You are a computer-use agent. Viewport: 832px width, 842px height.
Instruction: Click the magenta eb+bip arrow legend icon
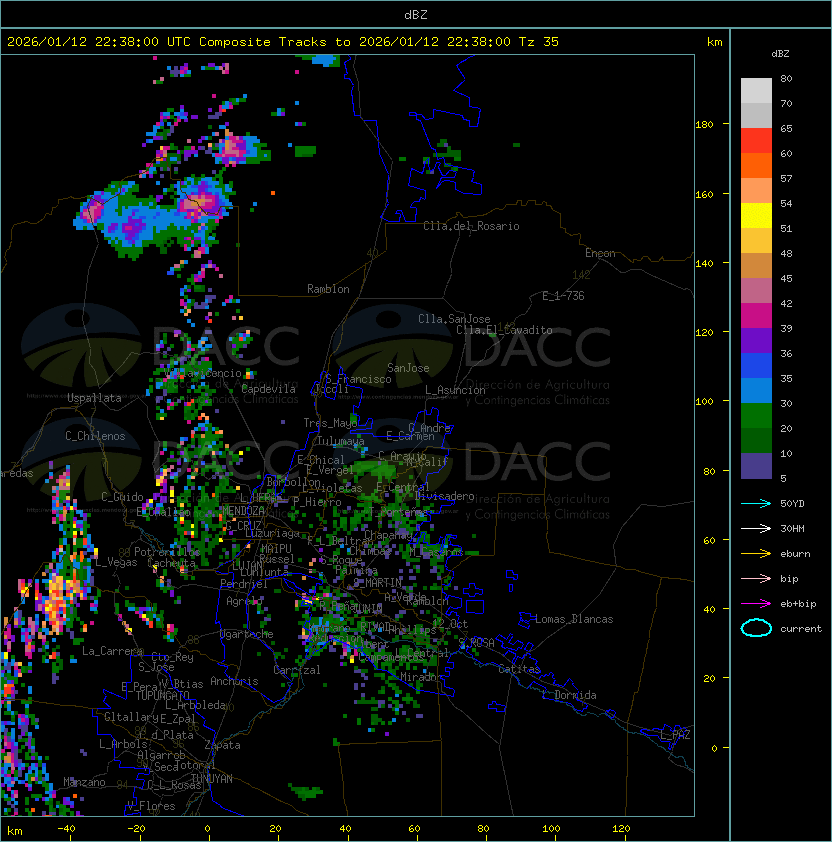756,604
